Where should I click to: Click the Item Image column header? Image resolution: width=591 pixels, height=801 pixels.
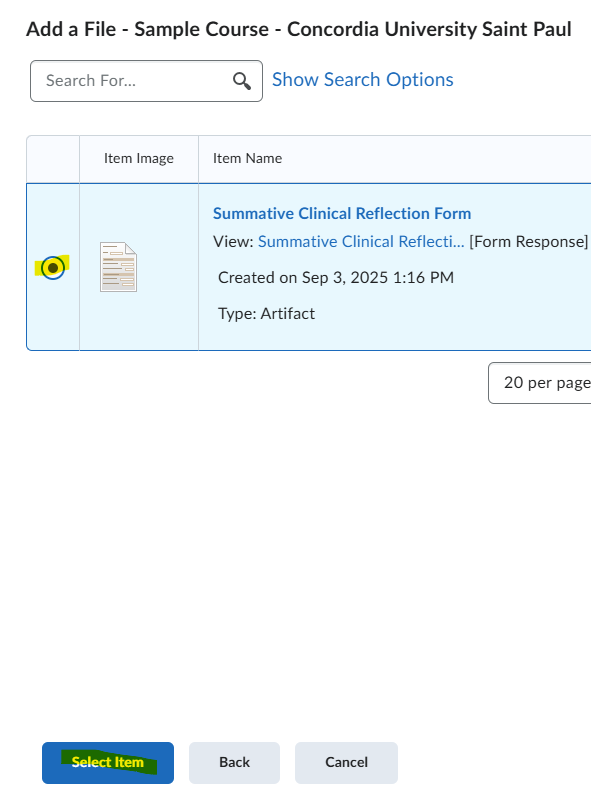pyautogui.click(x=139, y=159)
